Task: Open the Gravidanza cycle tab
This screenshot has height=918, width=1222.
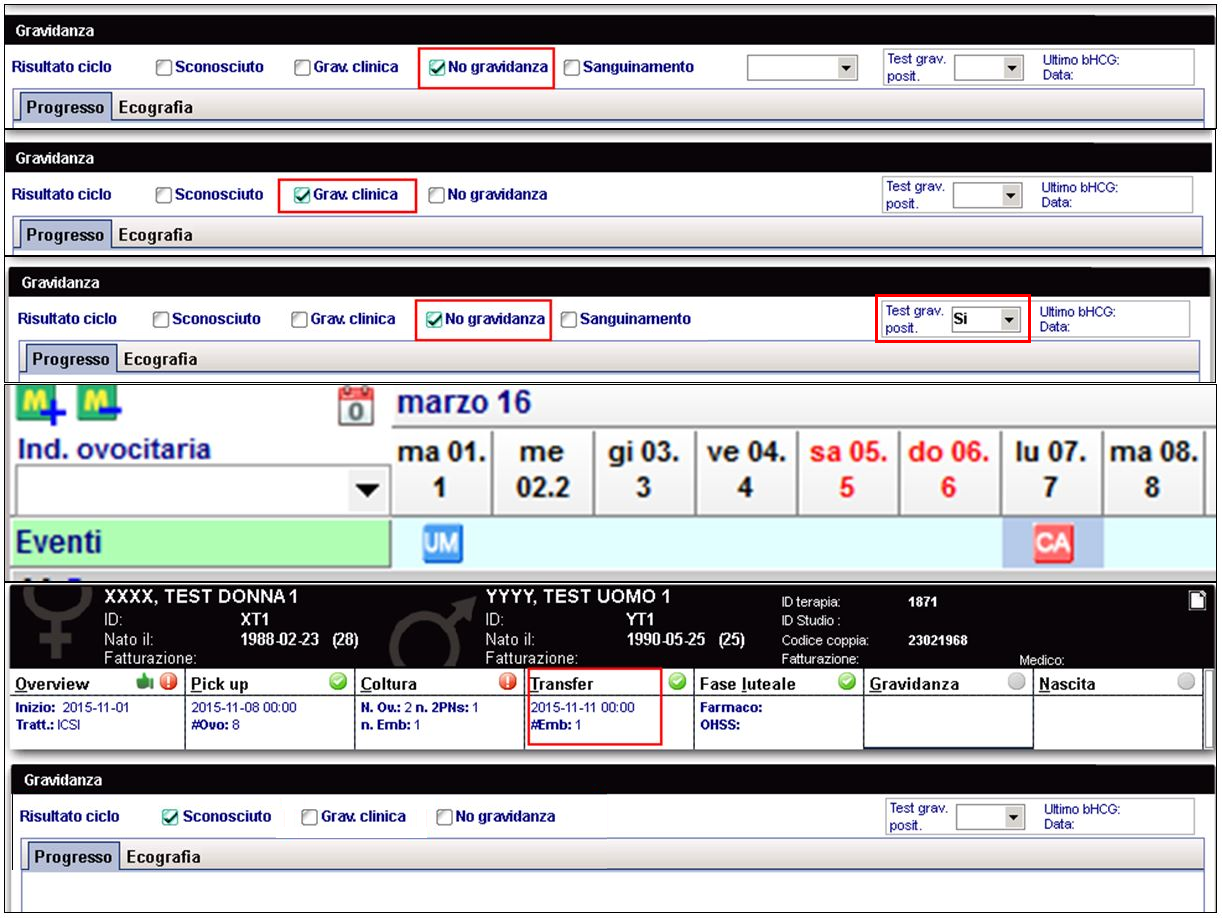Action: coord(913,684)
